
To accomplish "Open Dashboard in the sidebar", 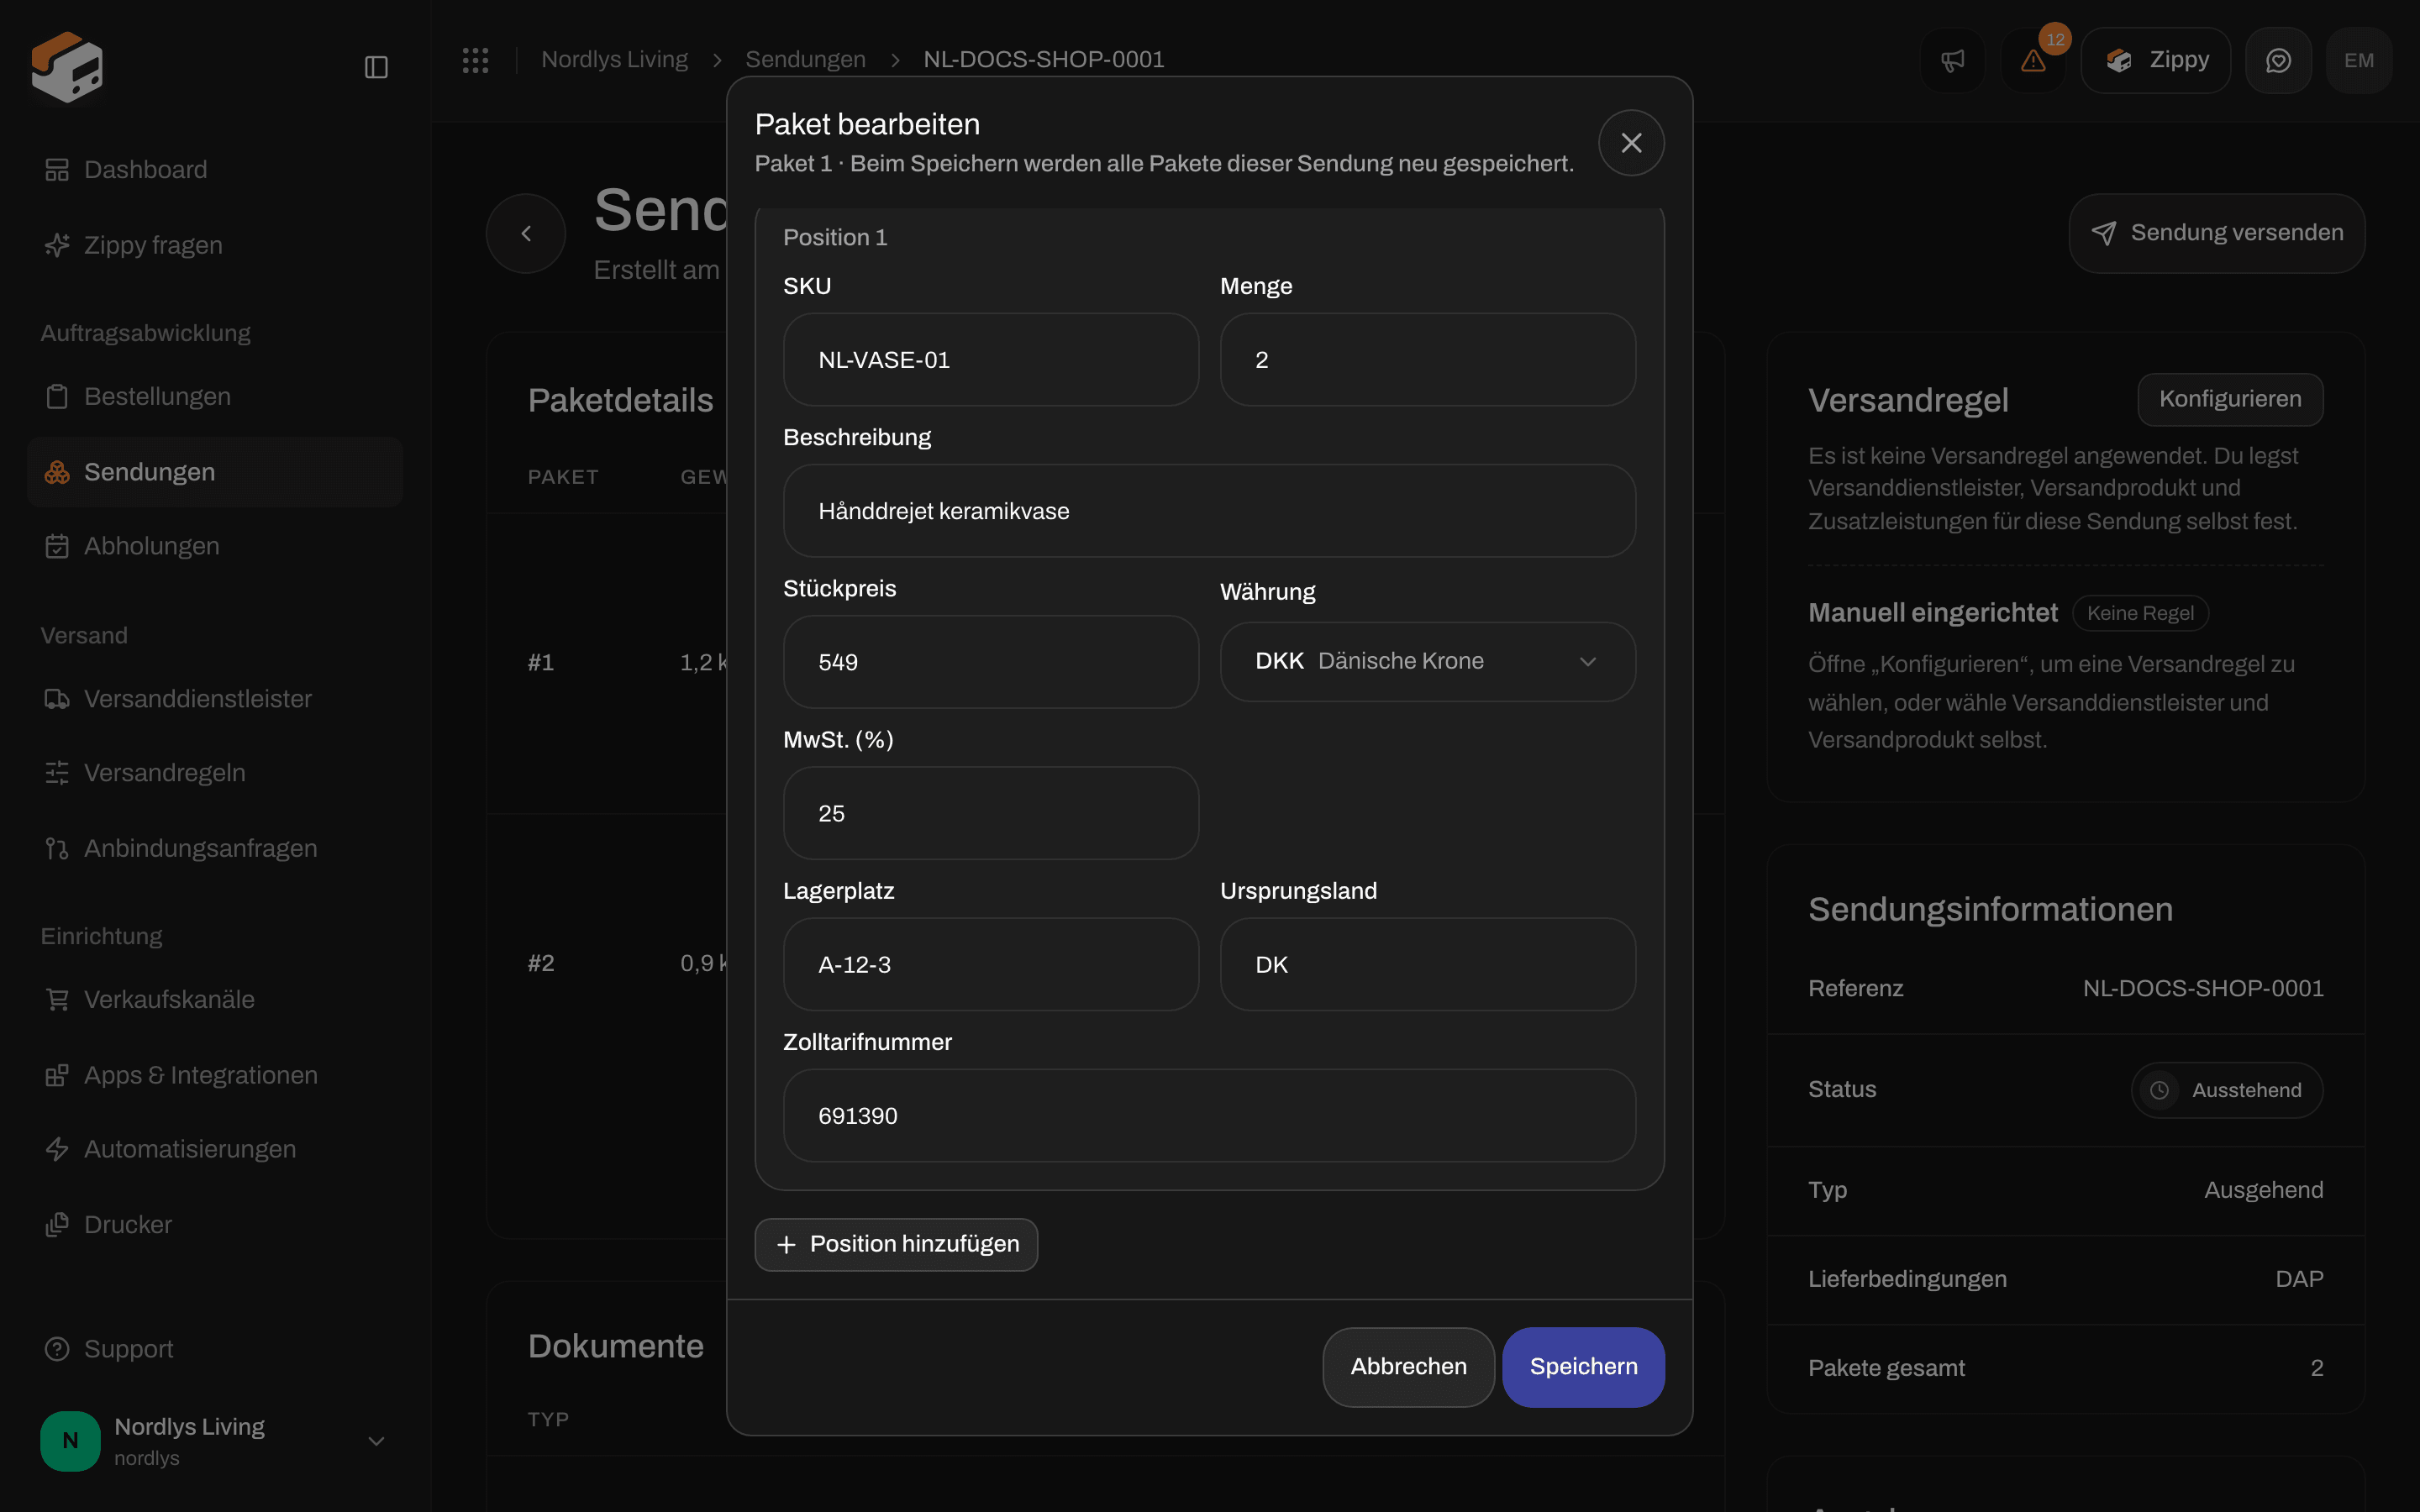I will 215,170.
